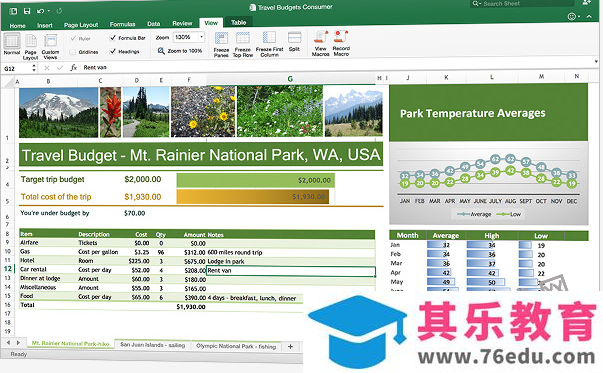Open the Page Layout ribbon tab

click(81, 25)
